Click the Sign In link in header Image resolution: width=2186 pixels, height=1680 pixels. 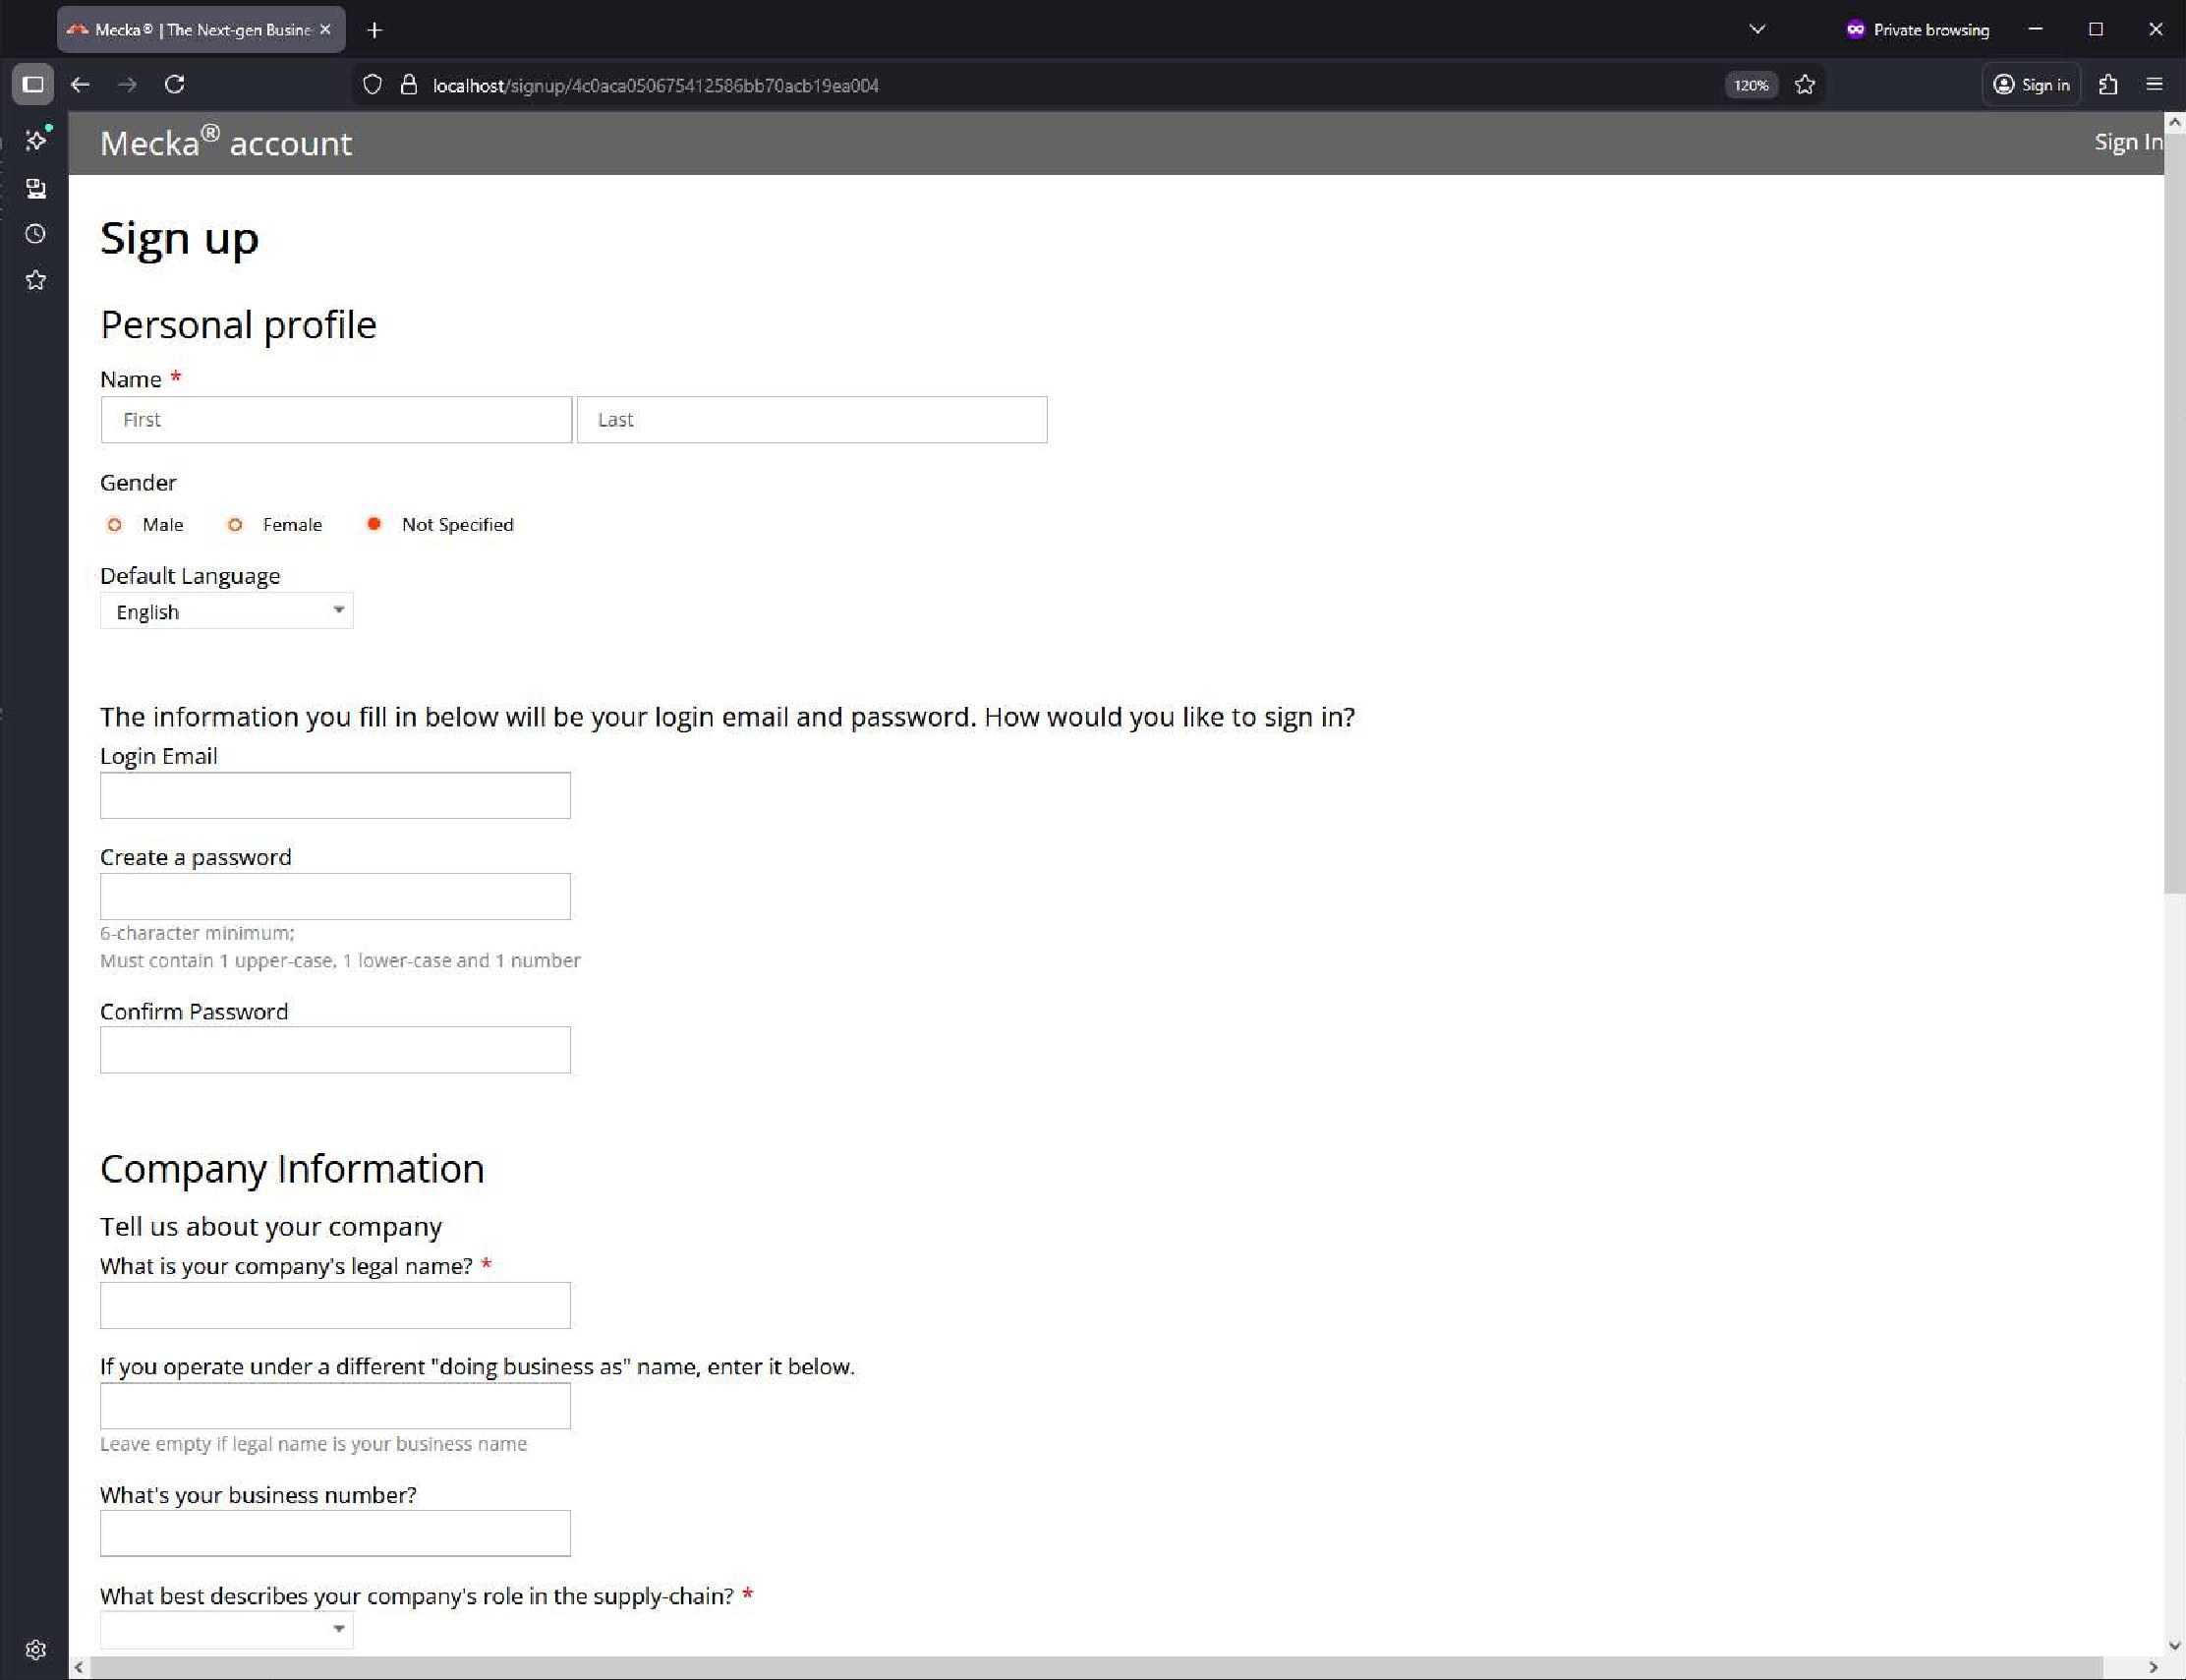coord(2127,143)
